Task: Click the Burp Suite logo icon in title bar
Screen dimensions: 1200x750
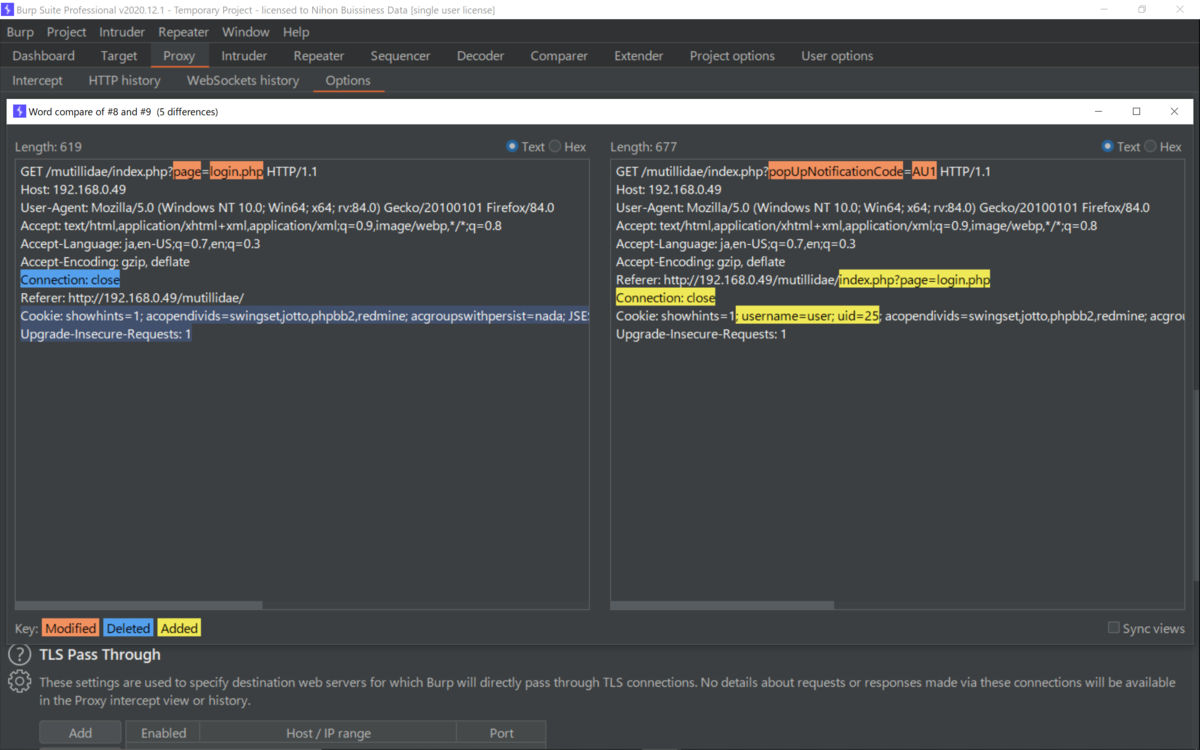Action: (x=8, y=10)
